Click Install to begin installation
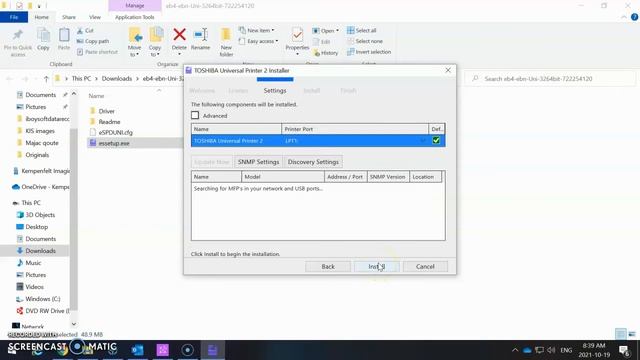The height and width of the screenshot is (360, 640). pyautogui.click(x=376, y=267)
